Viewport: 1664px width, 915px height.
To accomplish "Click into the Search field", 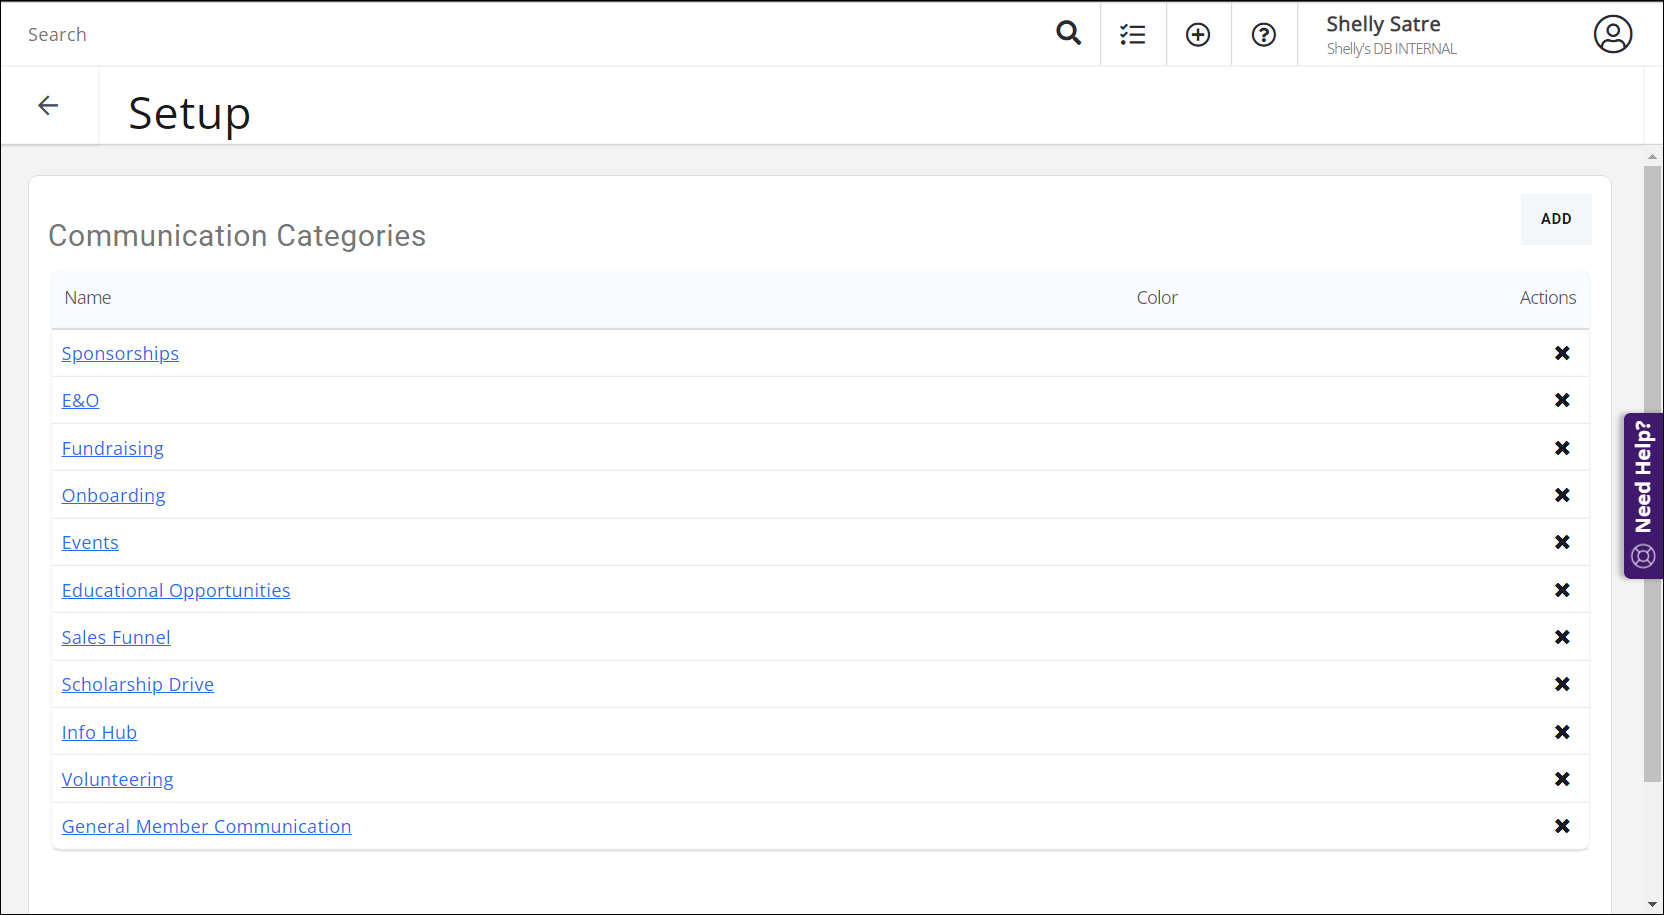I will tap(500, 35).
